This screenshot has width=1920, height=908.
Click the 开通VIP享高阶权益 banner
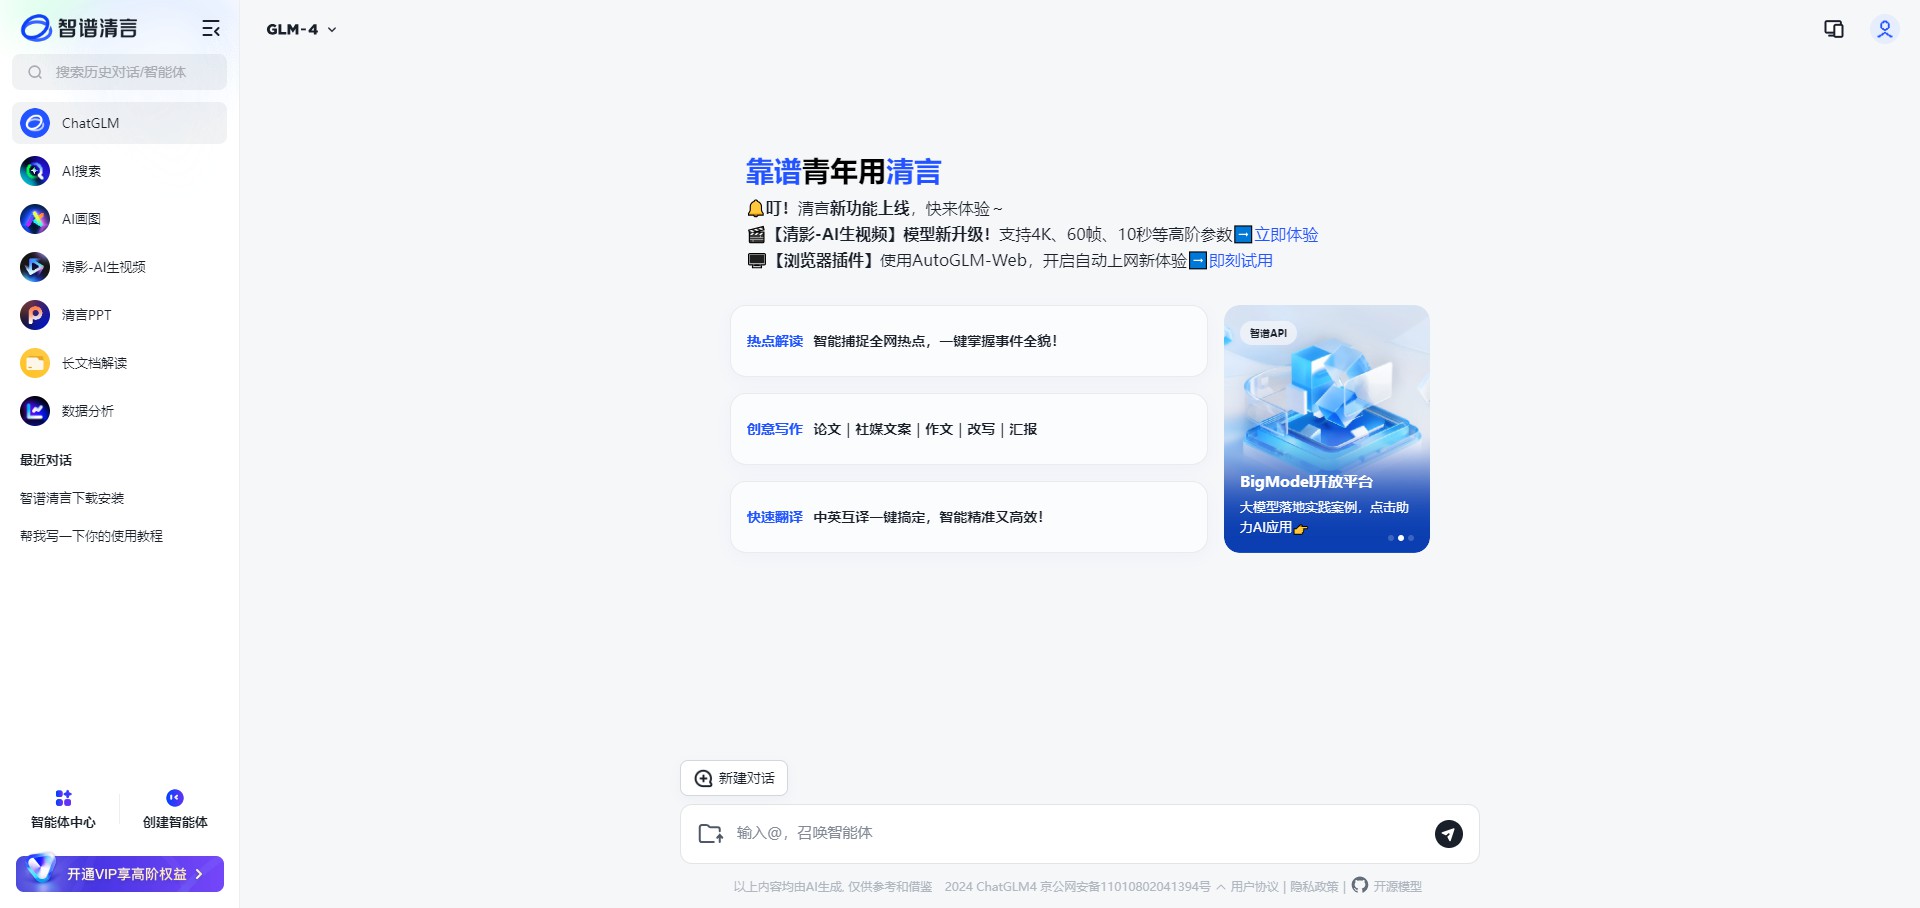pyautogui.click(x=120, y=873)
